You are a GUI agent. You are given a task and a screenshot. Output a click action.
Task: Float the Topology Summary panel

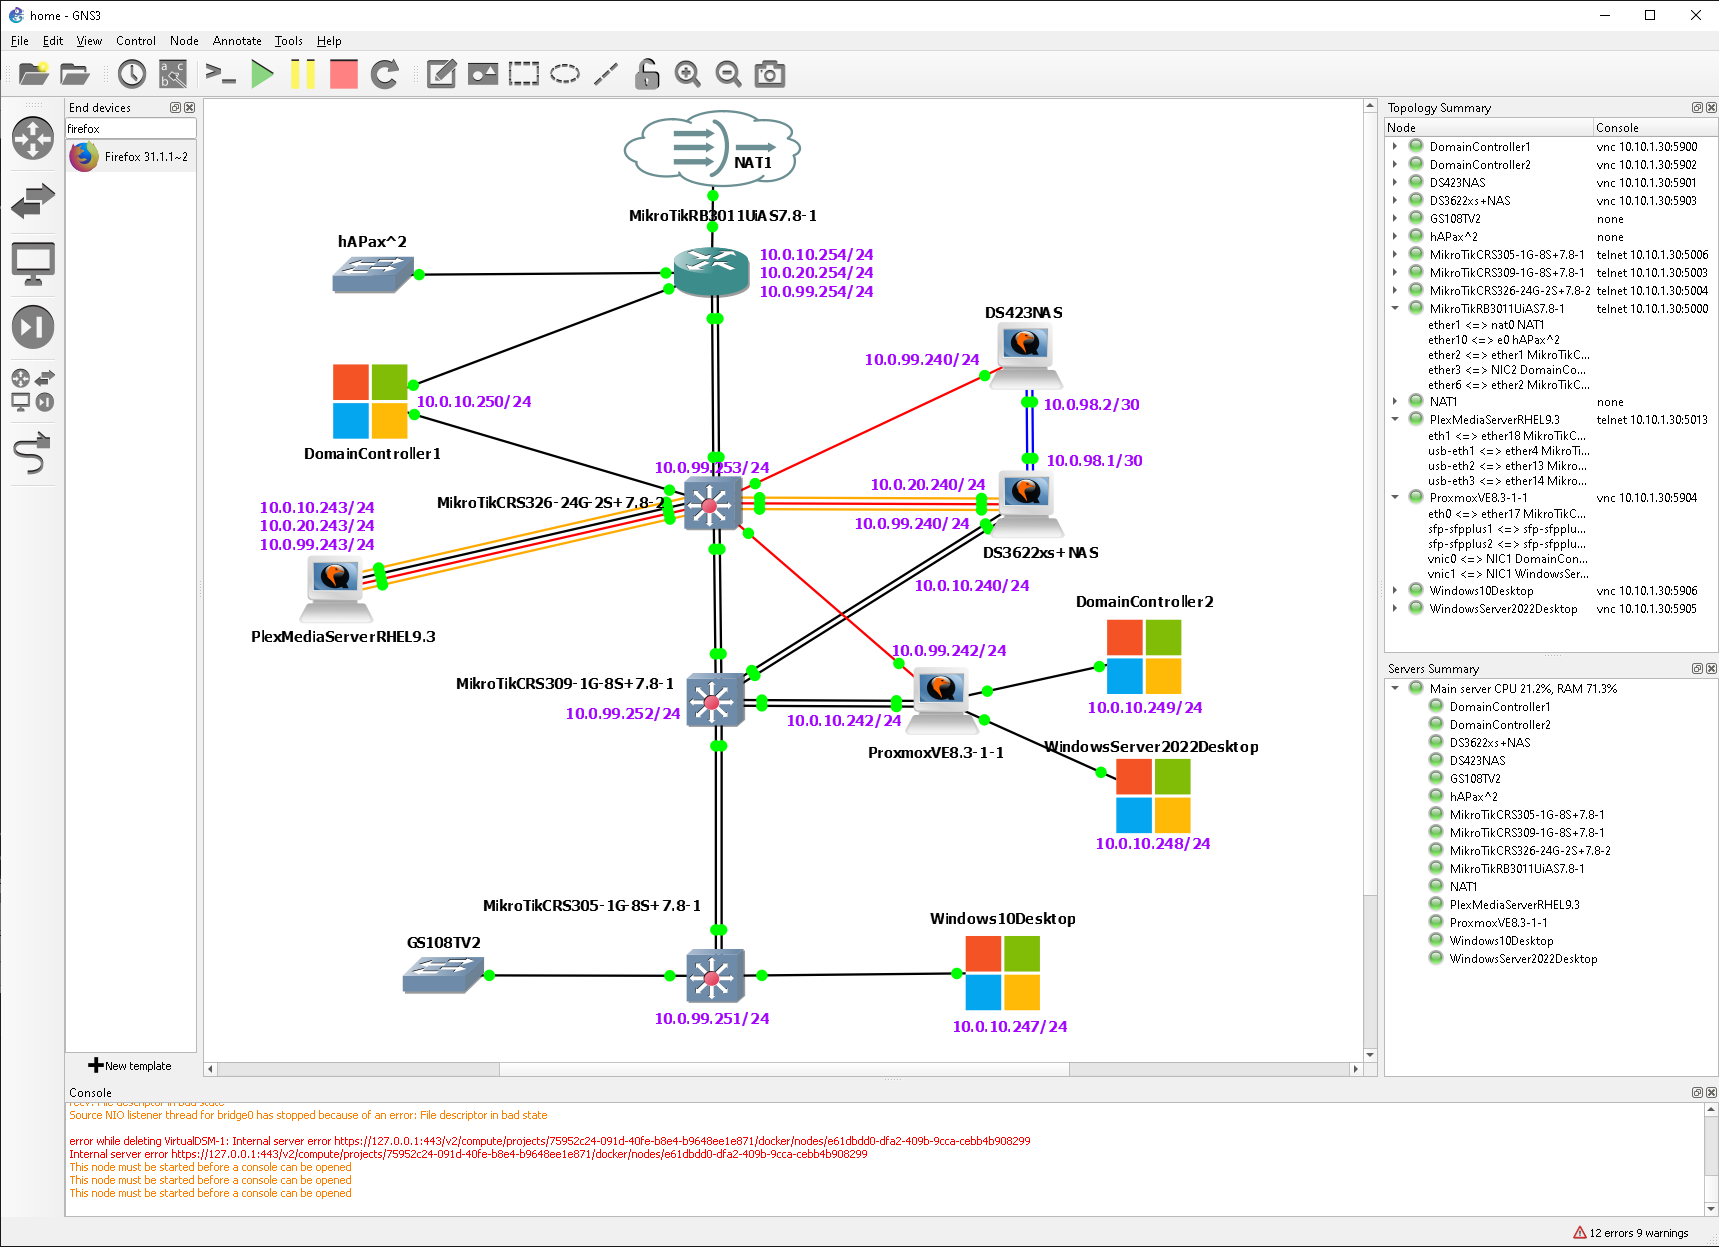point(1697,107)
